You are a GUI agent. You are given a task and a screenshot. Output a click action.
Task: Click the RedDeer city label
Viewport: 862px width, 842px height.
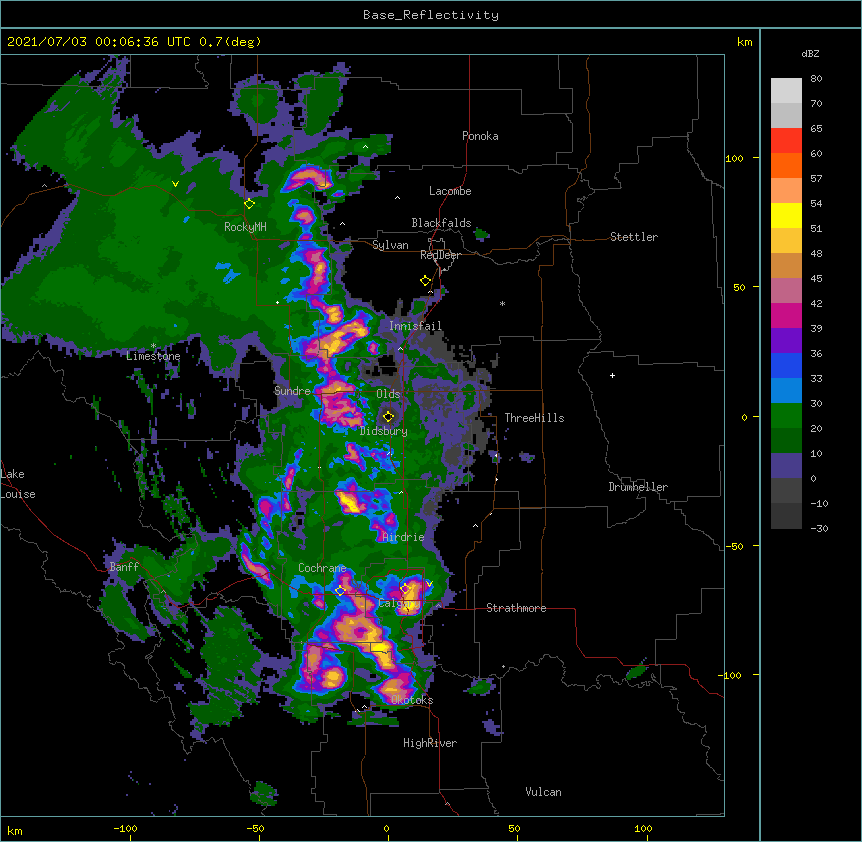pyautogui.click(x=440, y=255)
